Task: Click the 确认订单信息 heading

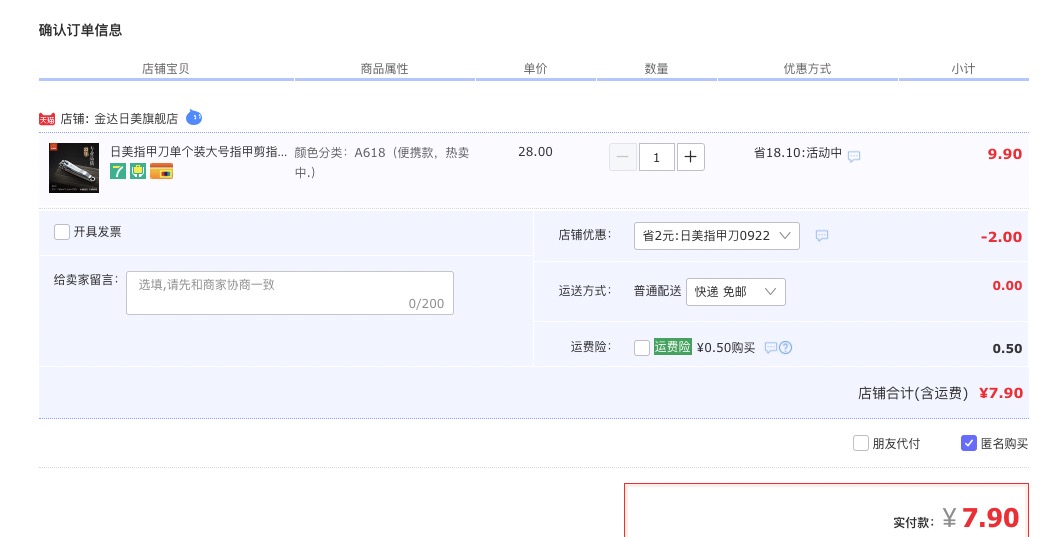Action: 81,30
